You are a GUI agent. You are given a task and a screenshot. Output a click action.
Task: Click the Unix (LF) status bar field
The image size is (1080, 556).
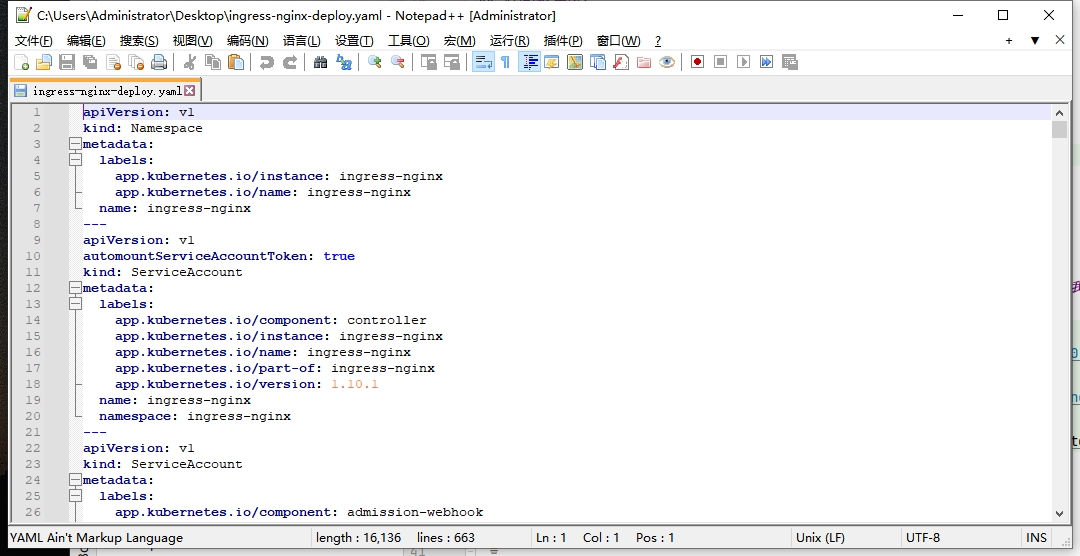click(822, 537)
